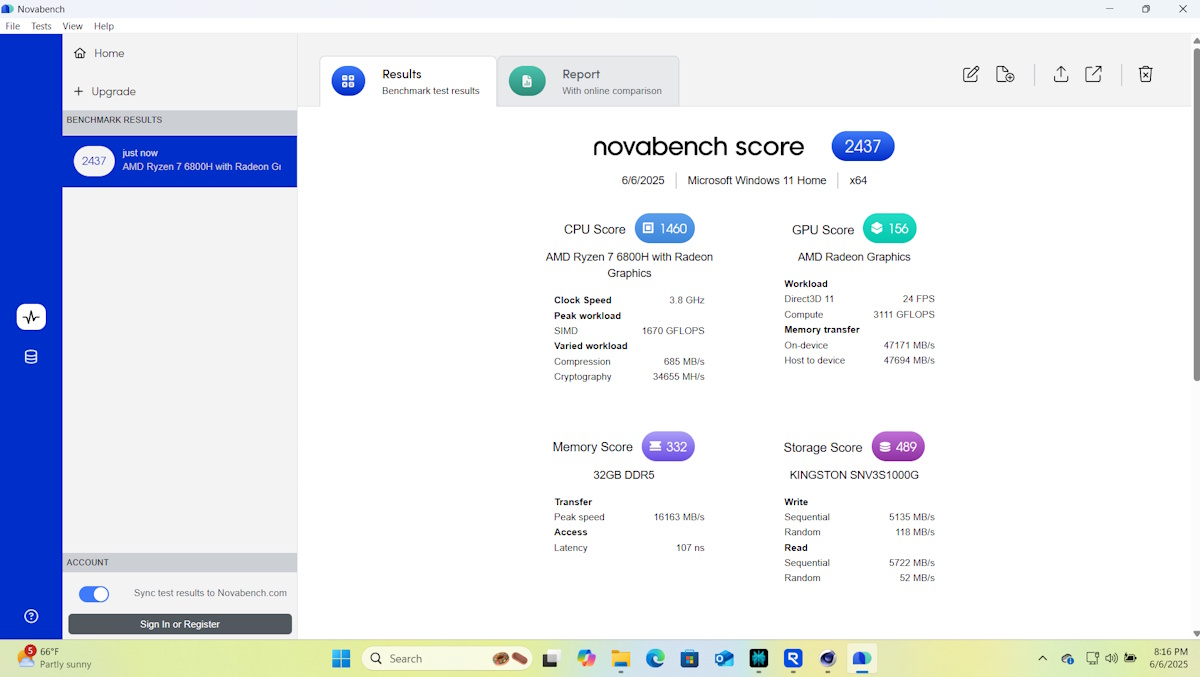
Task: Open File Explorer from taskbar
Action: tap(621, 658)
